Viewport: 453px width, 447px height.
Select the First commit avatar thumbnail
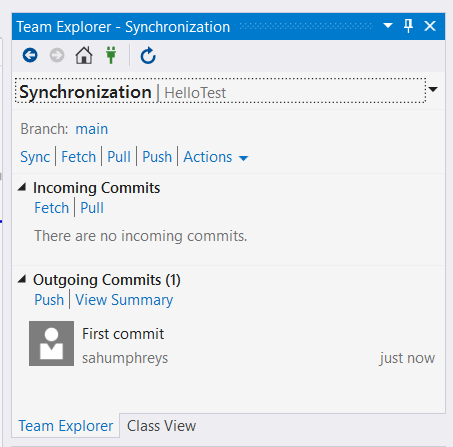coord(51,343)
